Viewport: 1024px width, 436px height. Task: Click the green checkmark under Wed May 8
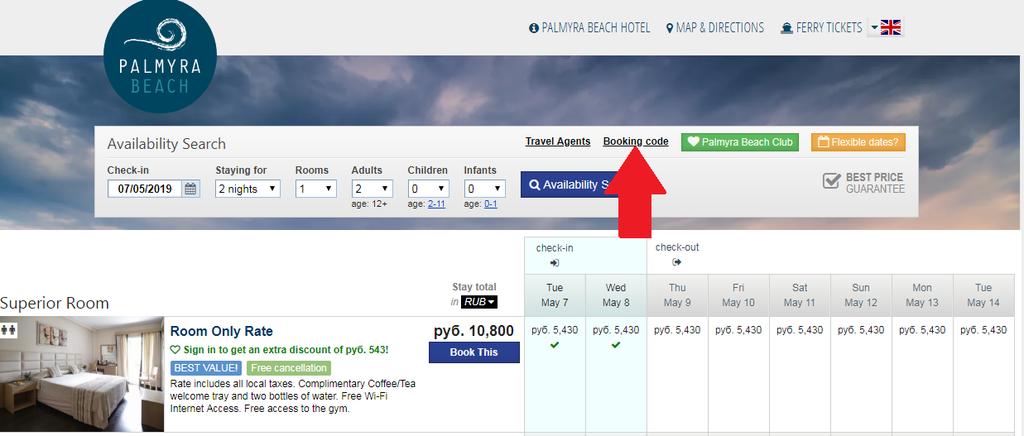[616, 345]
